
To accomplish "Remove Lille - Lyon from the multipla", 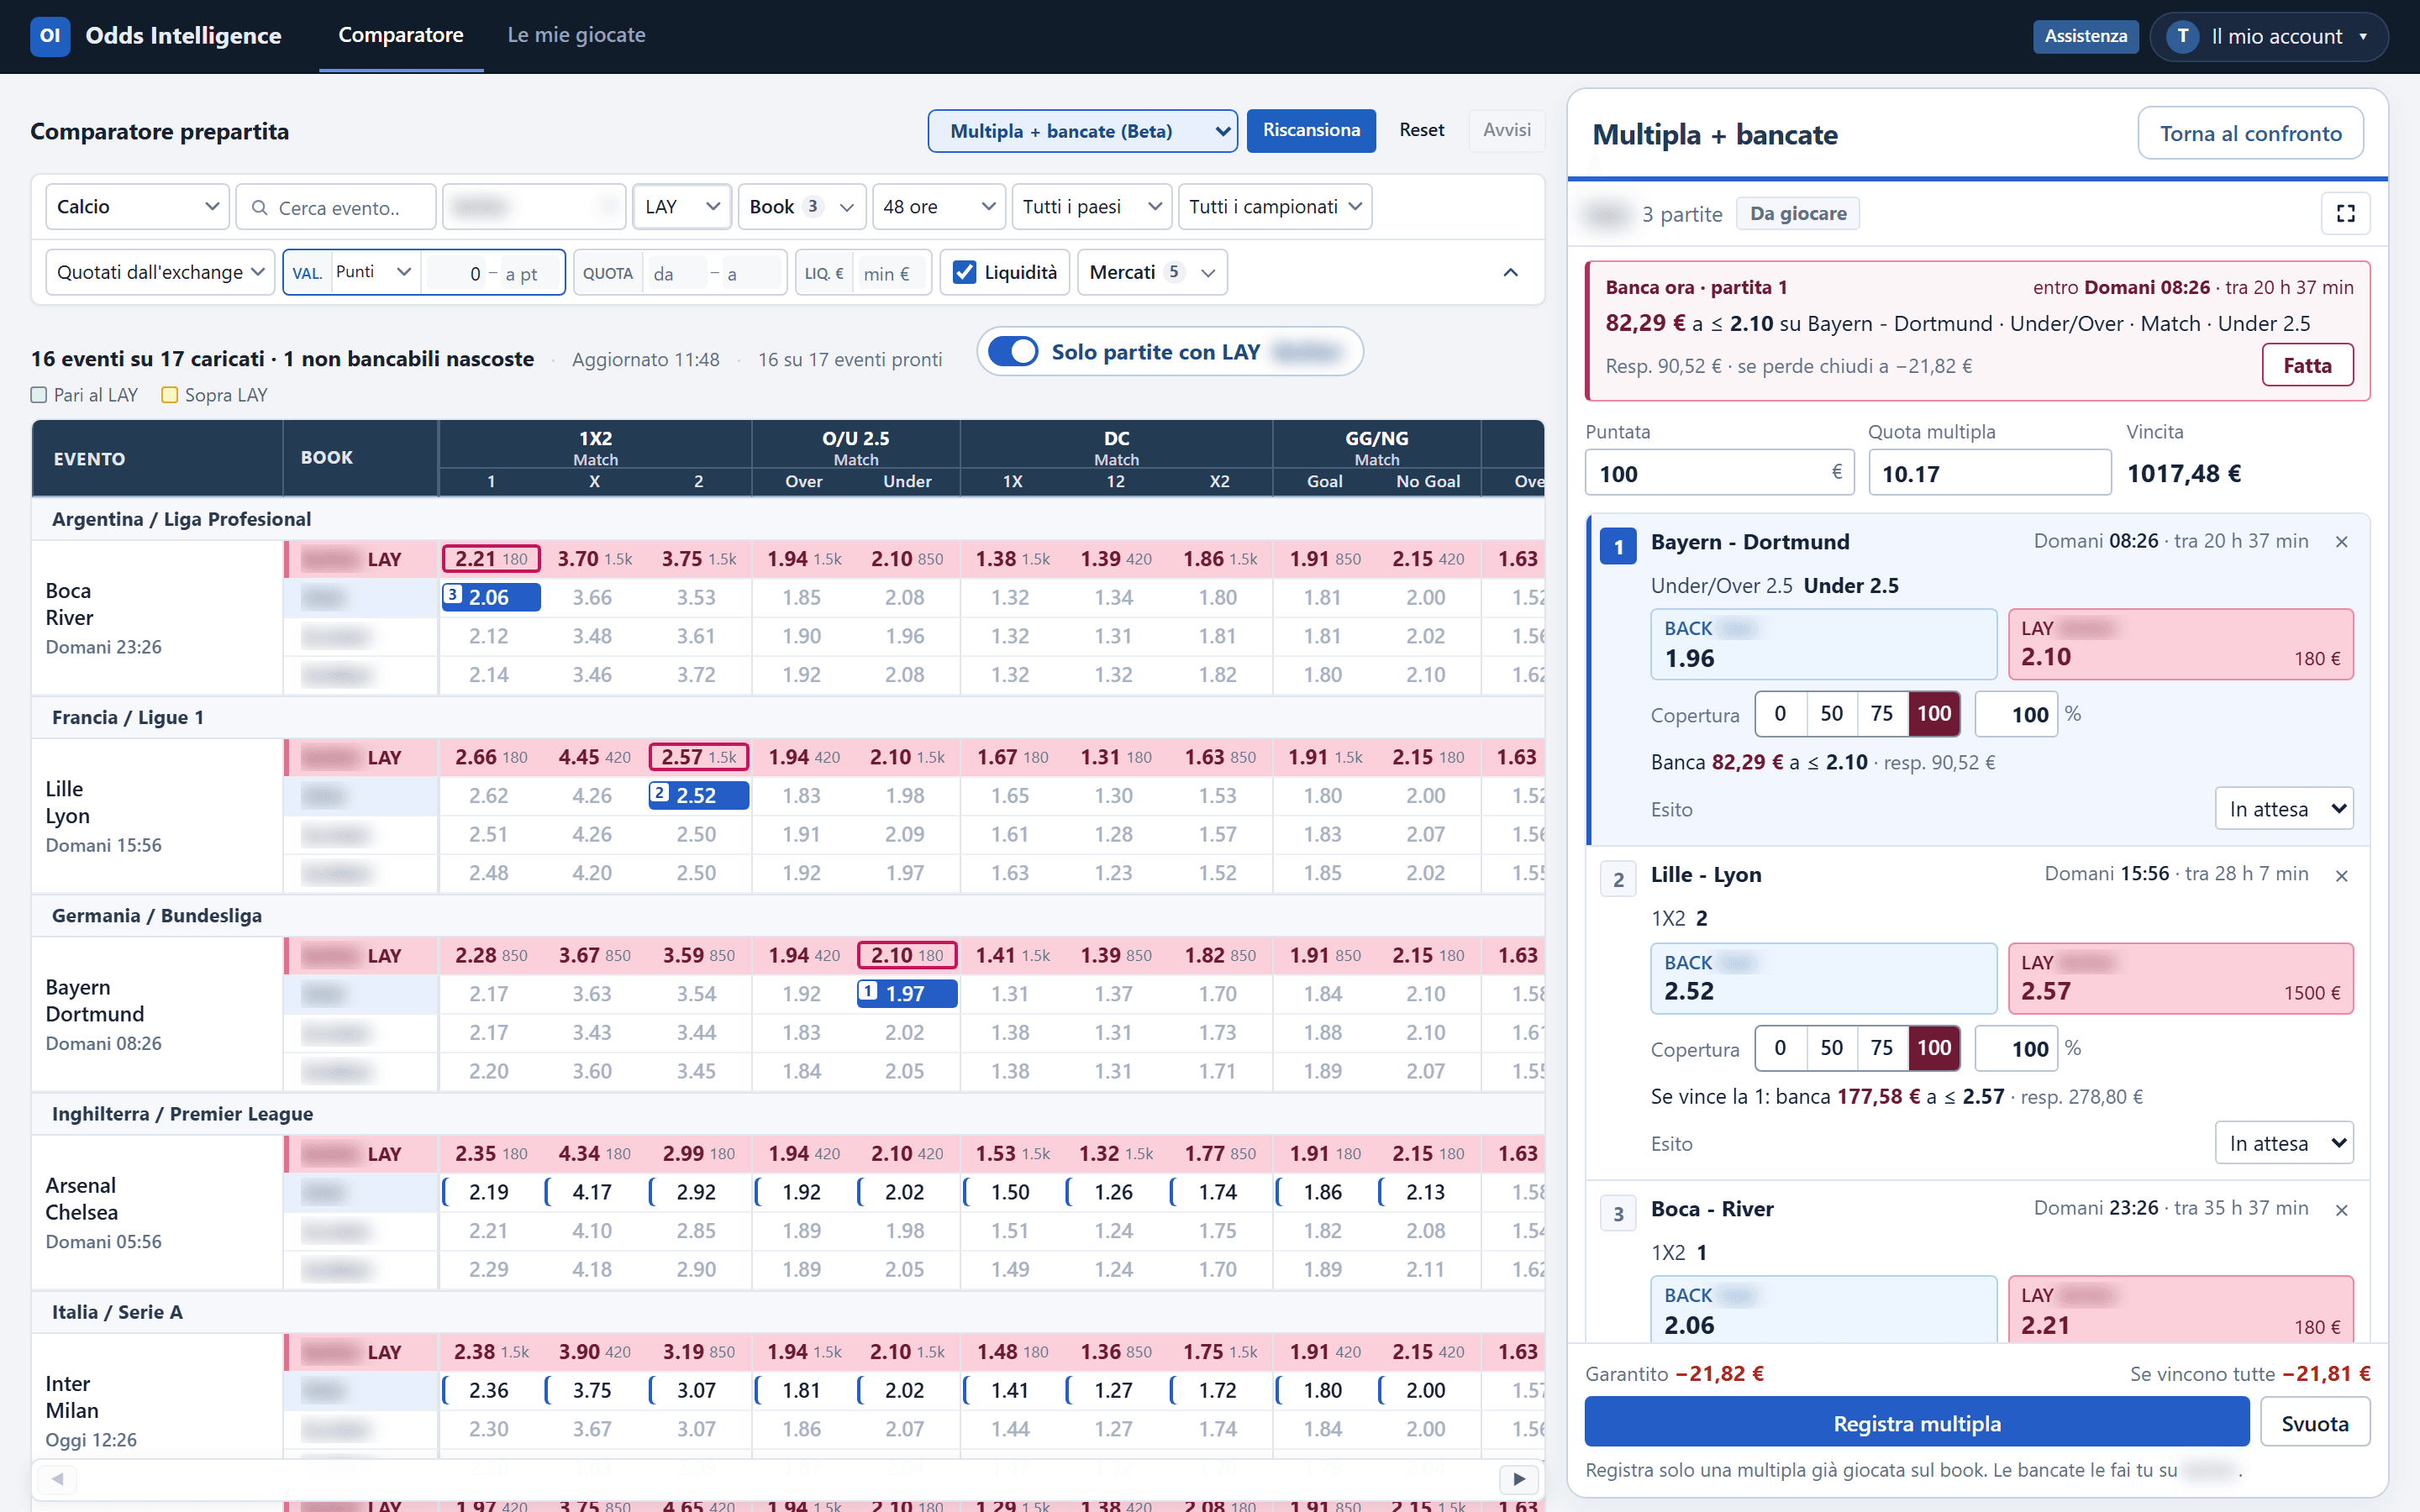I will (2341, 876).
